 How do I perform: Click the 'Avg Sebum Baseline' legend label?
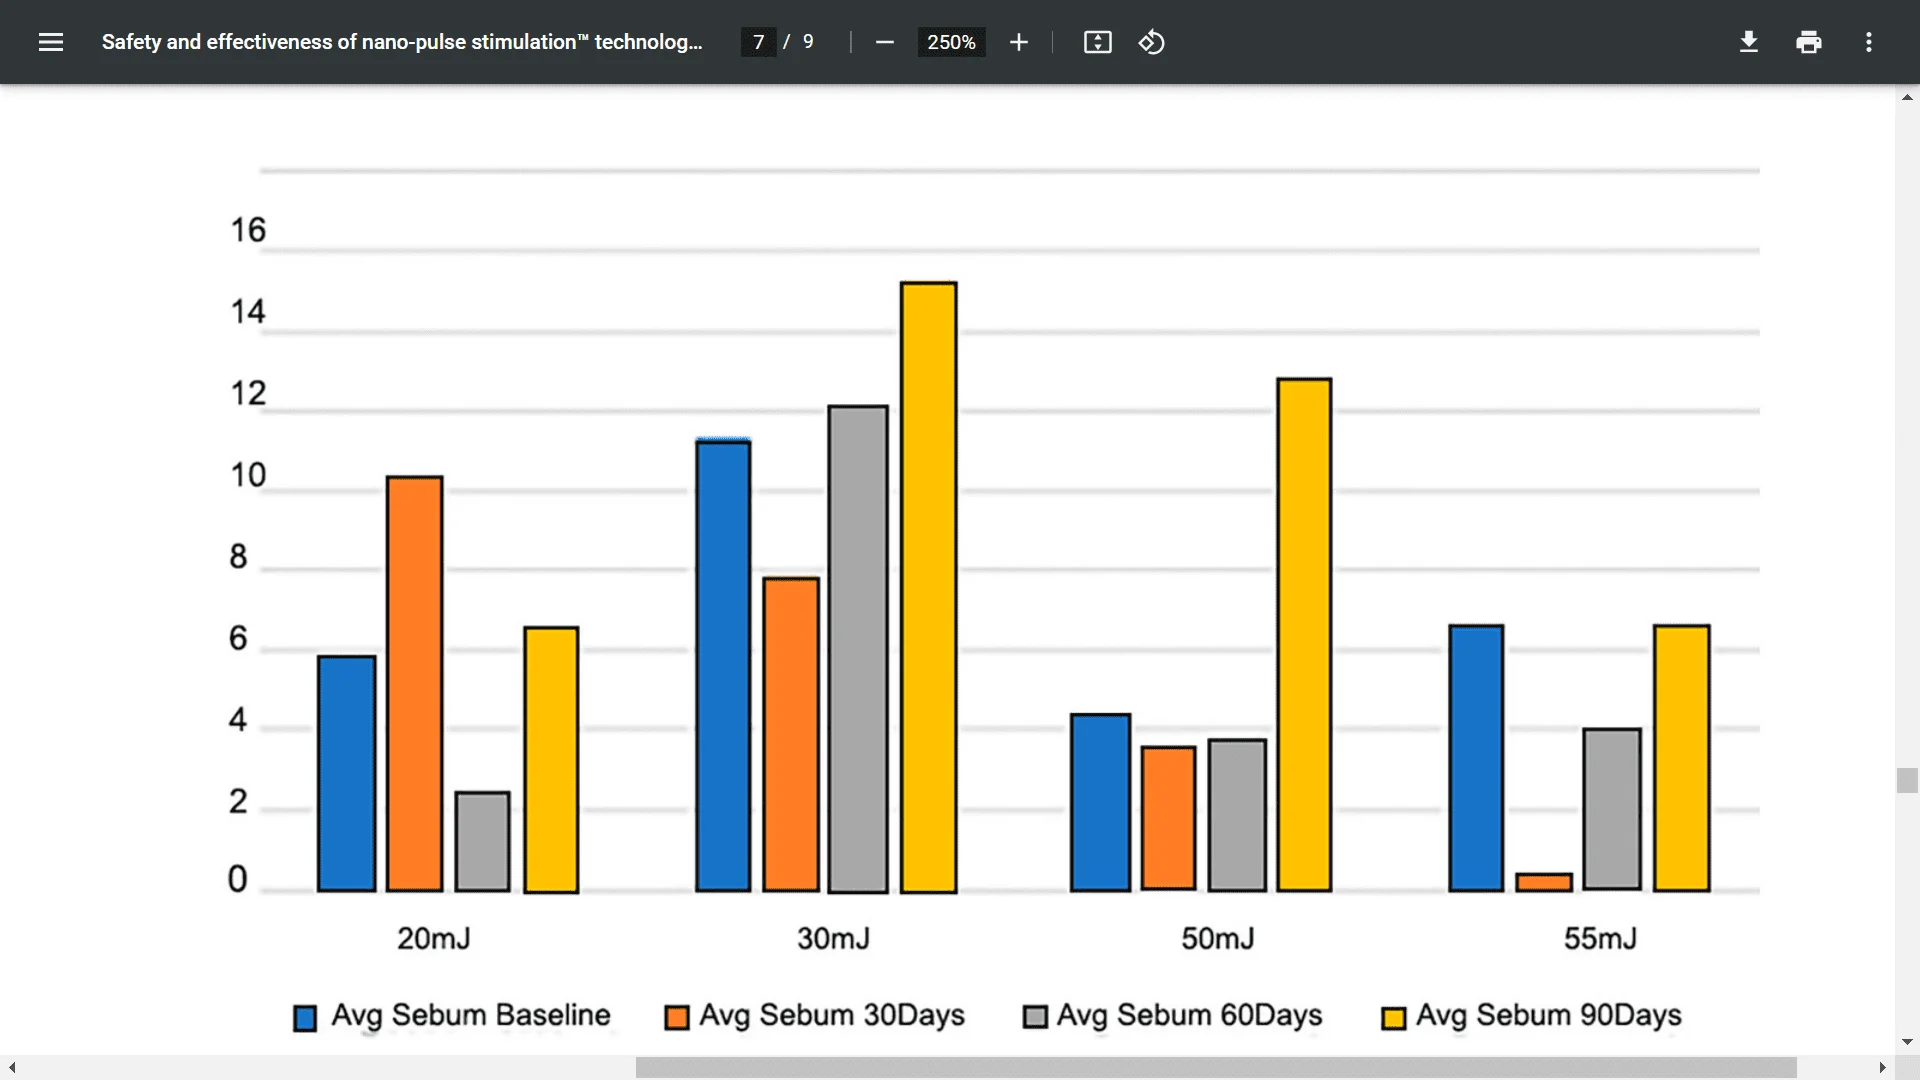coord(471,1015)
